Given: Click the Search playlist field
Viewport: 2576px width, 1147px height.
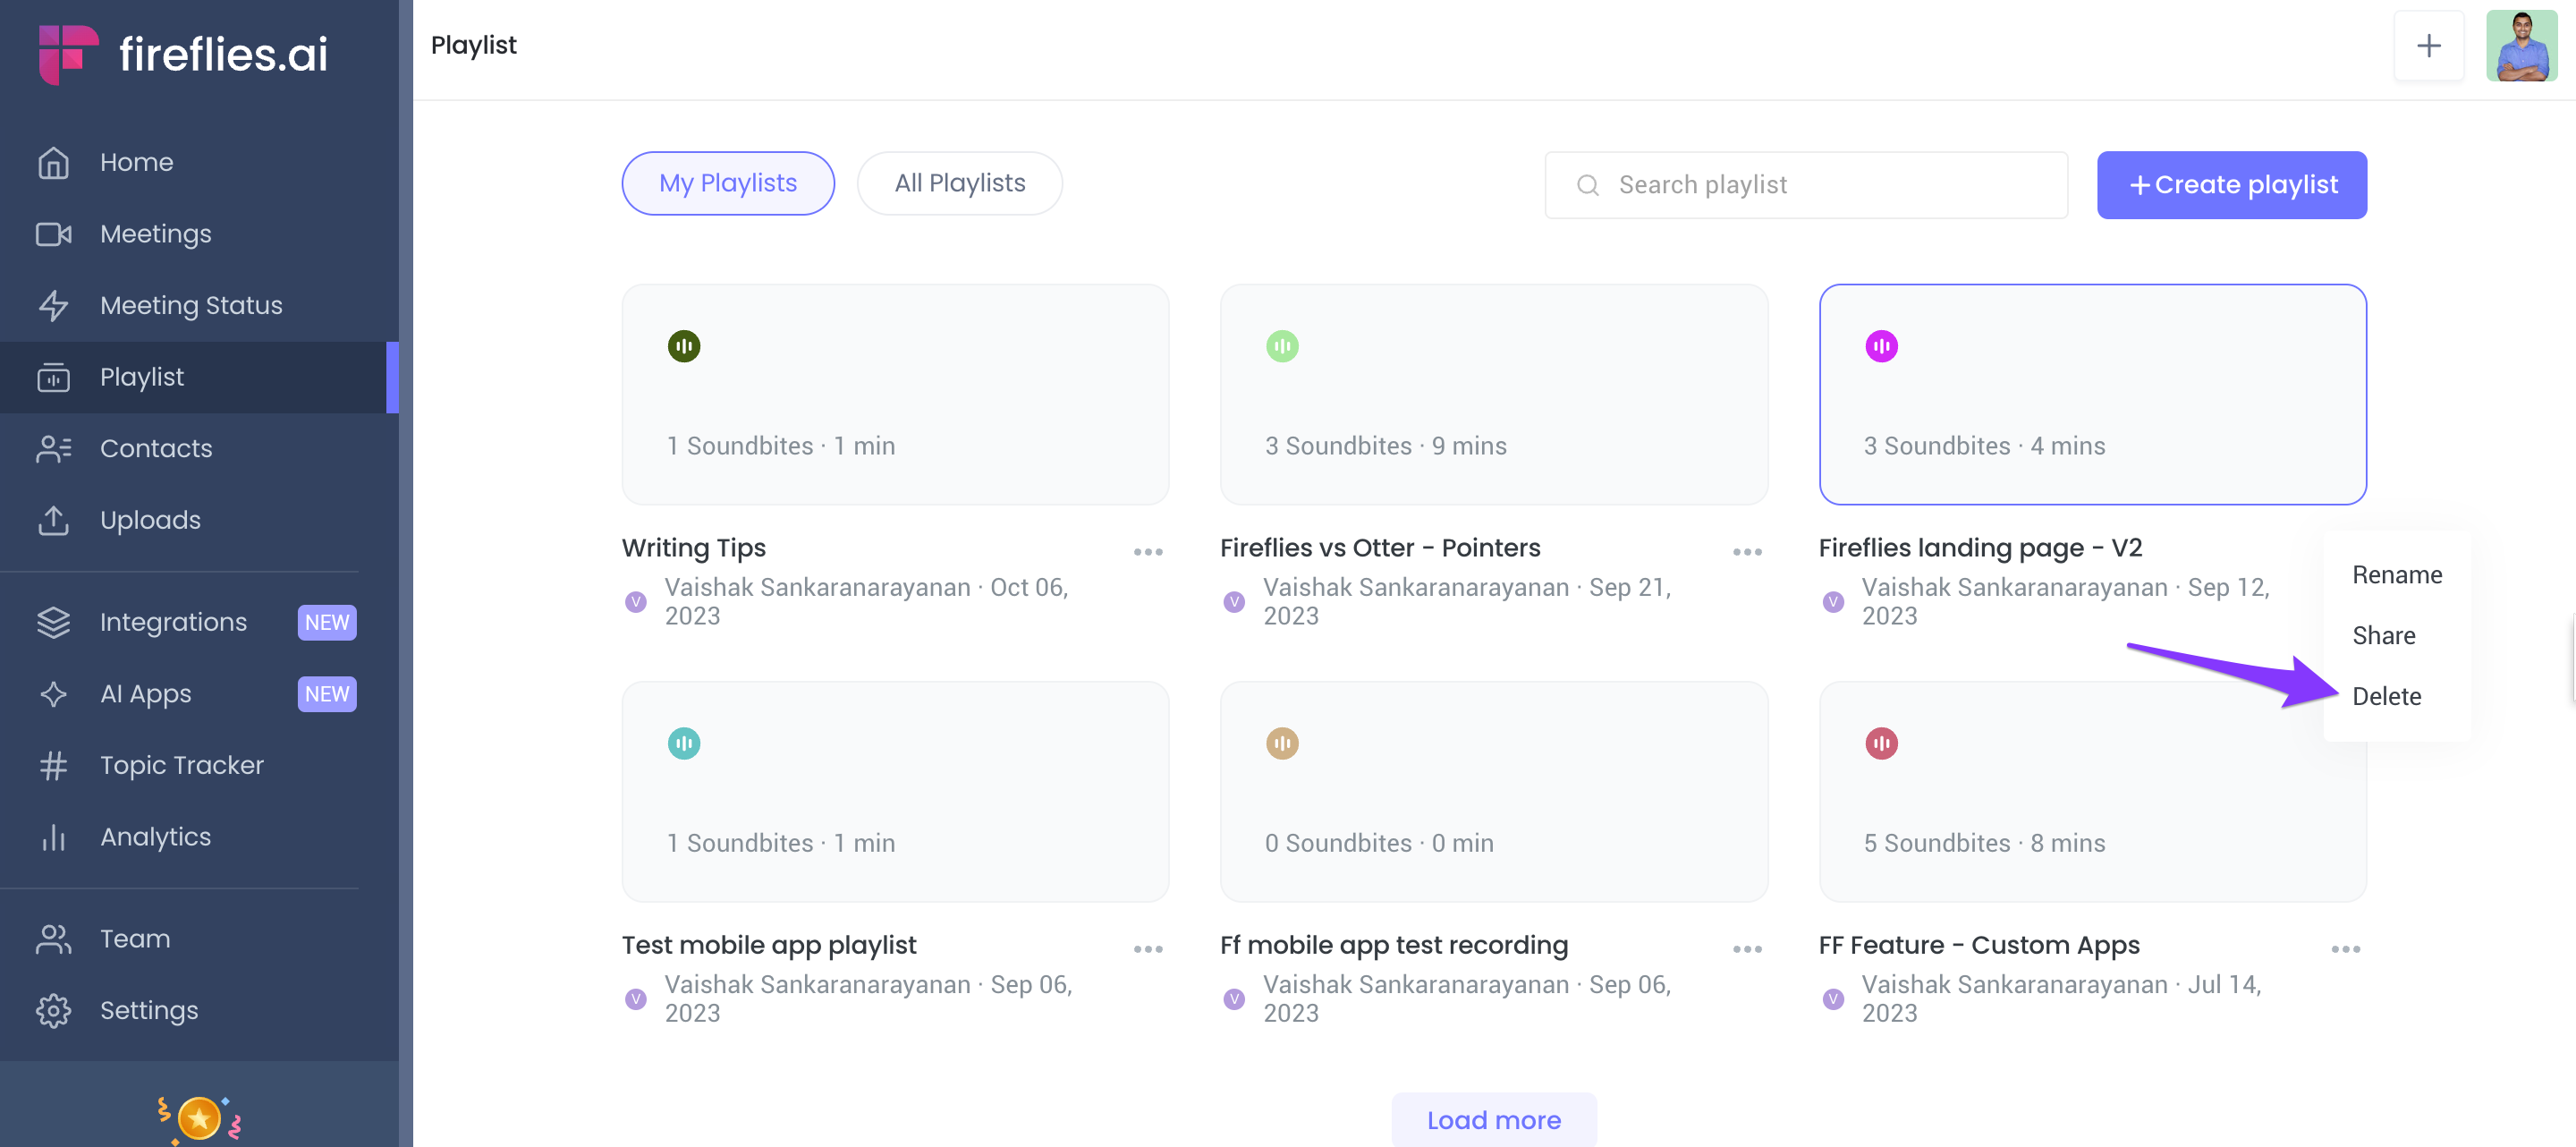Looking at the screenshot, I should click(1806, 185).
